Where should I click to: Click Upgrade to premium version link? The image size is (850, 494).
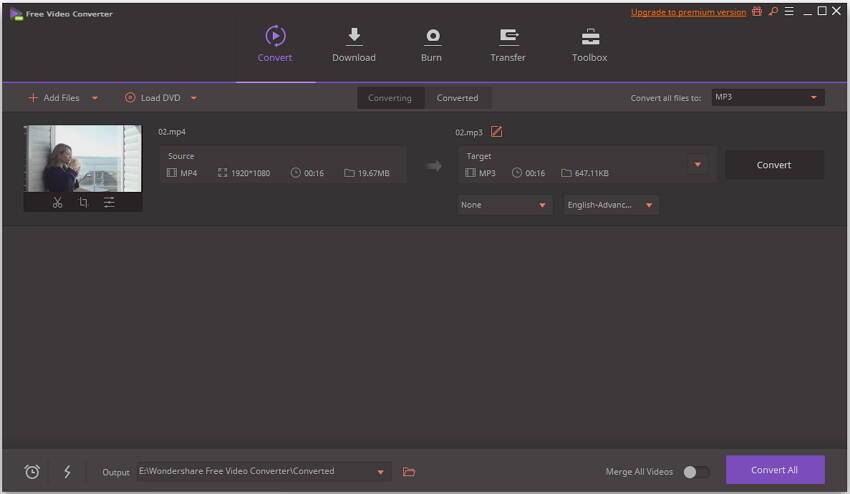click(688, 12)
